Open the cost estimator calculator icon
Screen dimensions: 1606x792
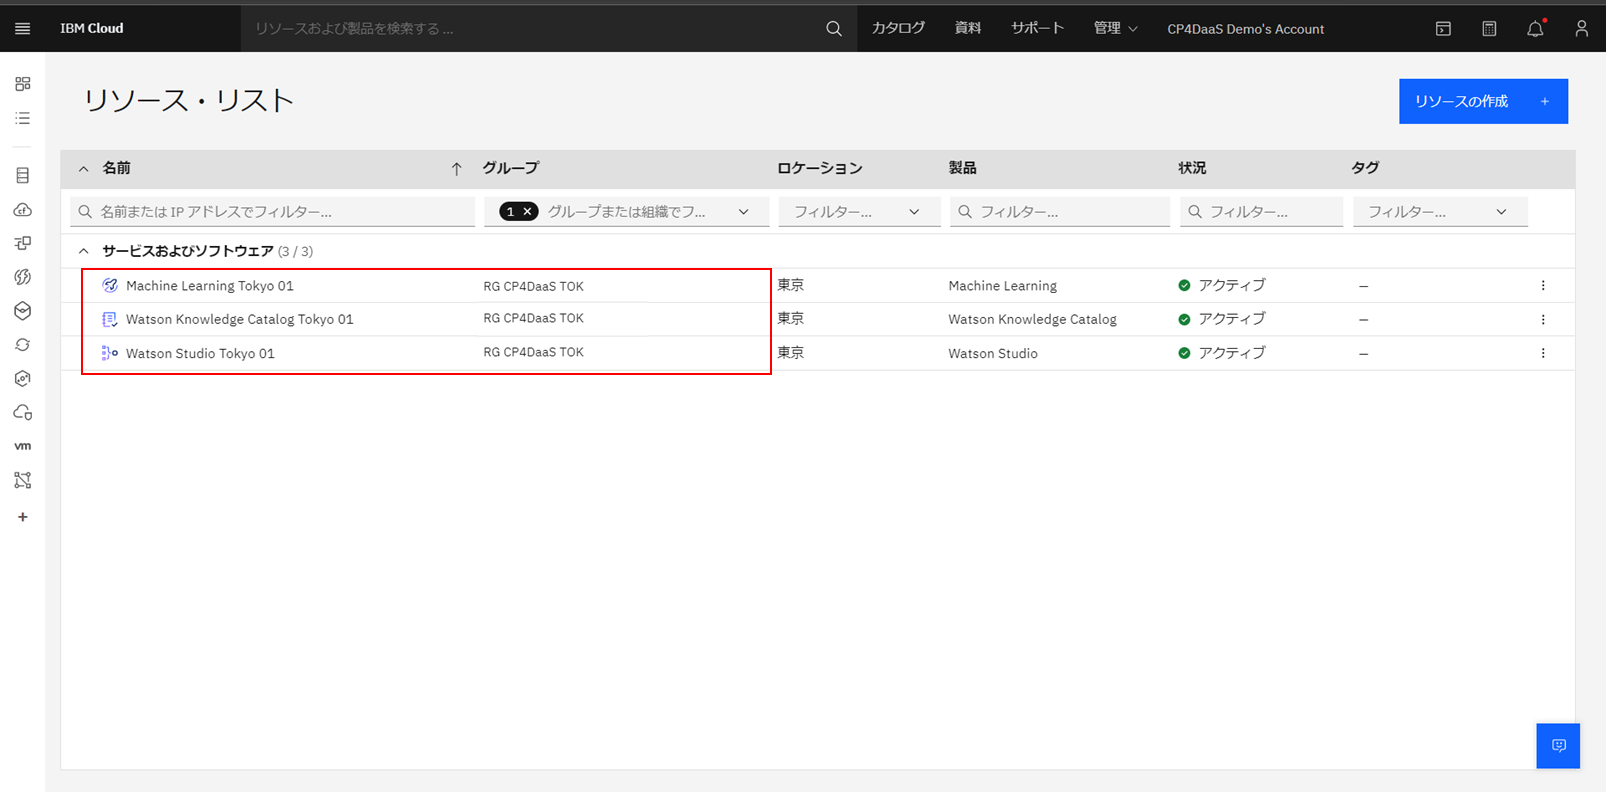coord(1489,29)
